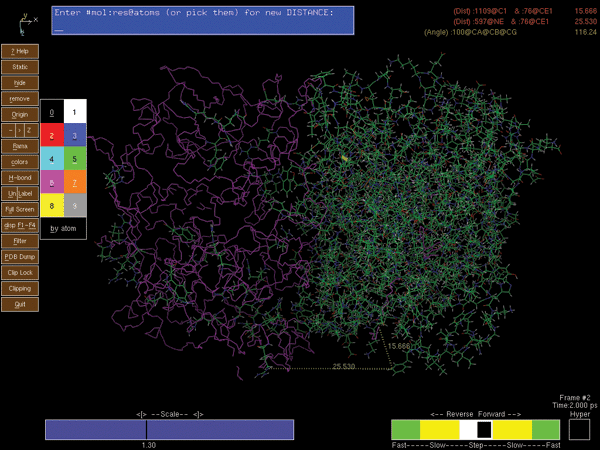
Task: Open the Filter option
Action: 20,241
